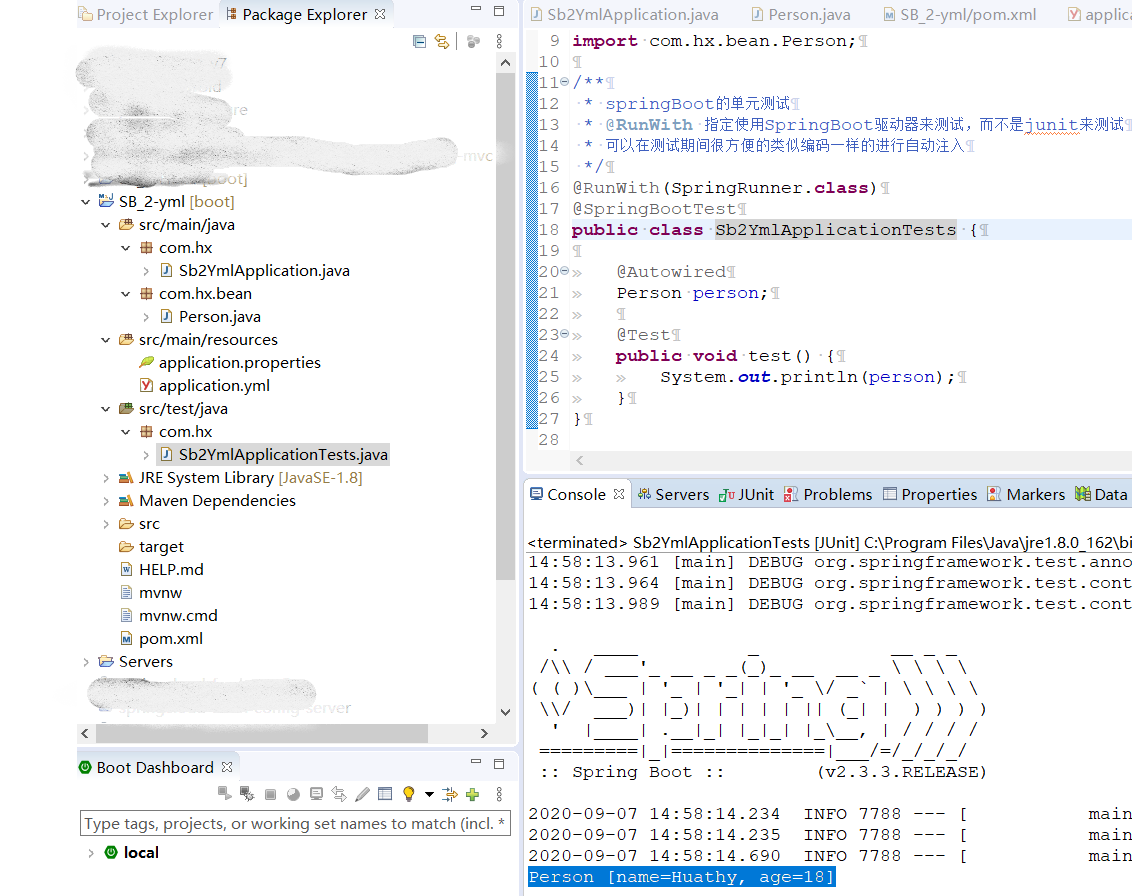Collapse the SB_2-yml project node

click(x=86, y=201)
